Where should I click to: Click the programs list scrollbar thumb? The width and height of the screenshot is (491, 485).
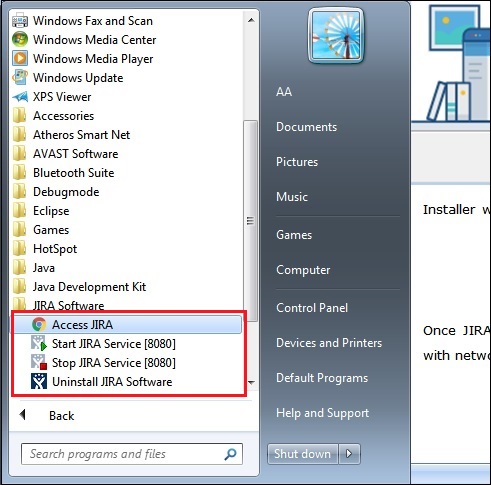click(250, 221)
